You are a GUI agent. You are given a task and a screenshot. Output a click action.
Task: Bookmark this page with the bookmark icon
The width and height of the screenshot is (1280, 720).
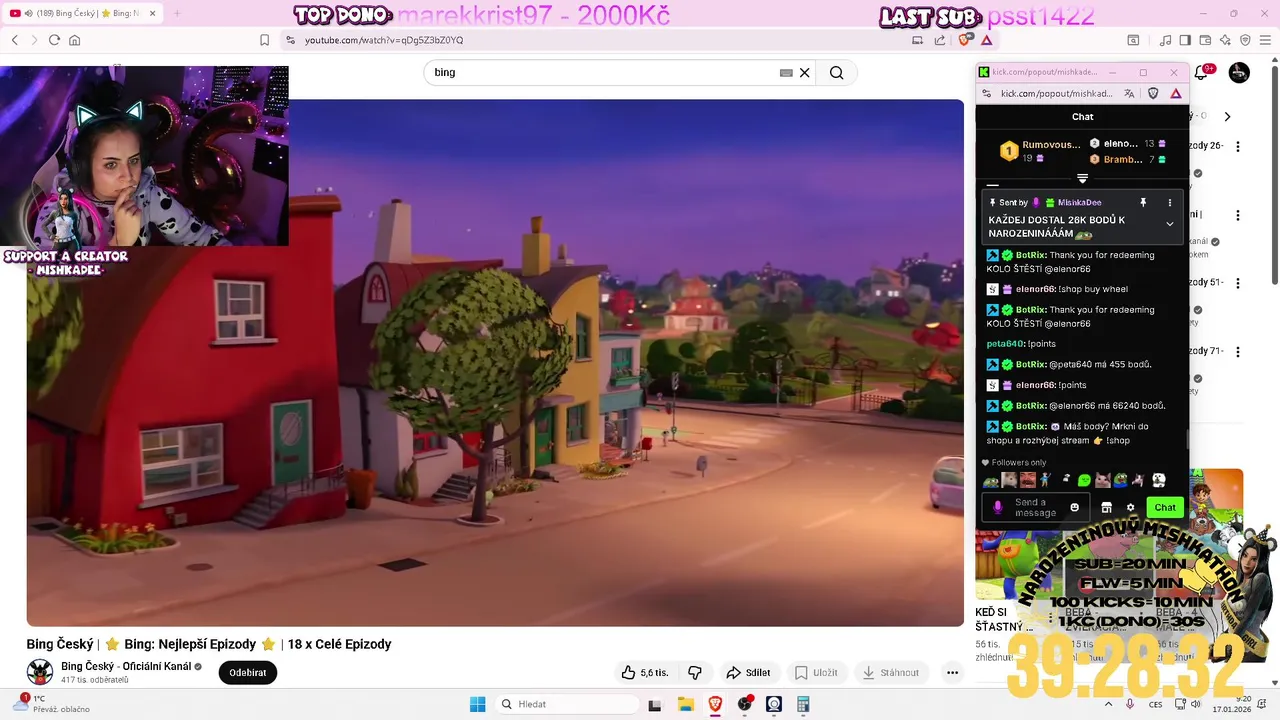(x=264, y=40)
